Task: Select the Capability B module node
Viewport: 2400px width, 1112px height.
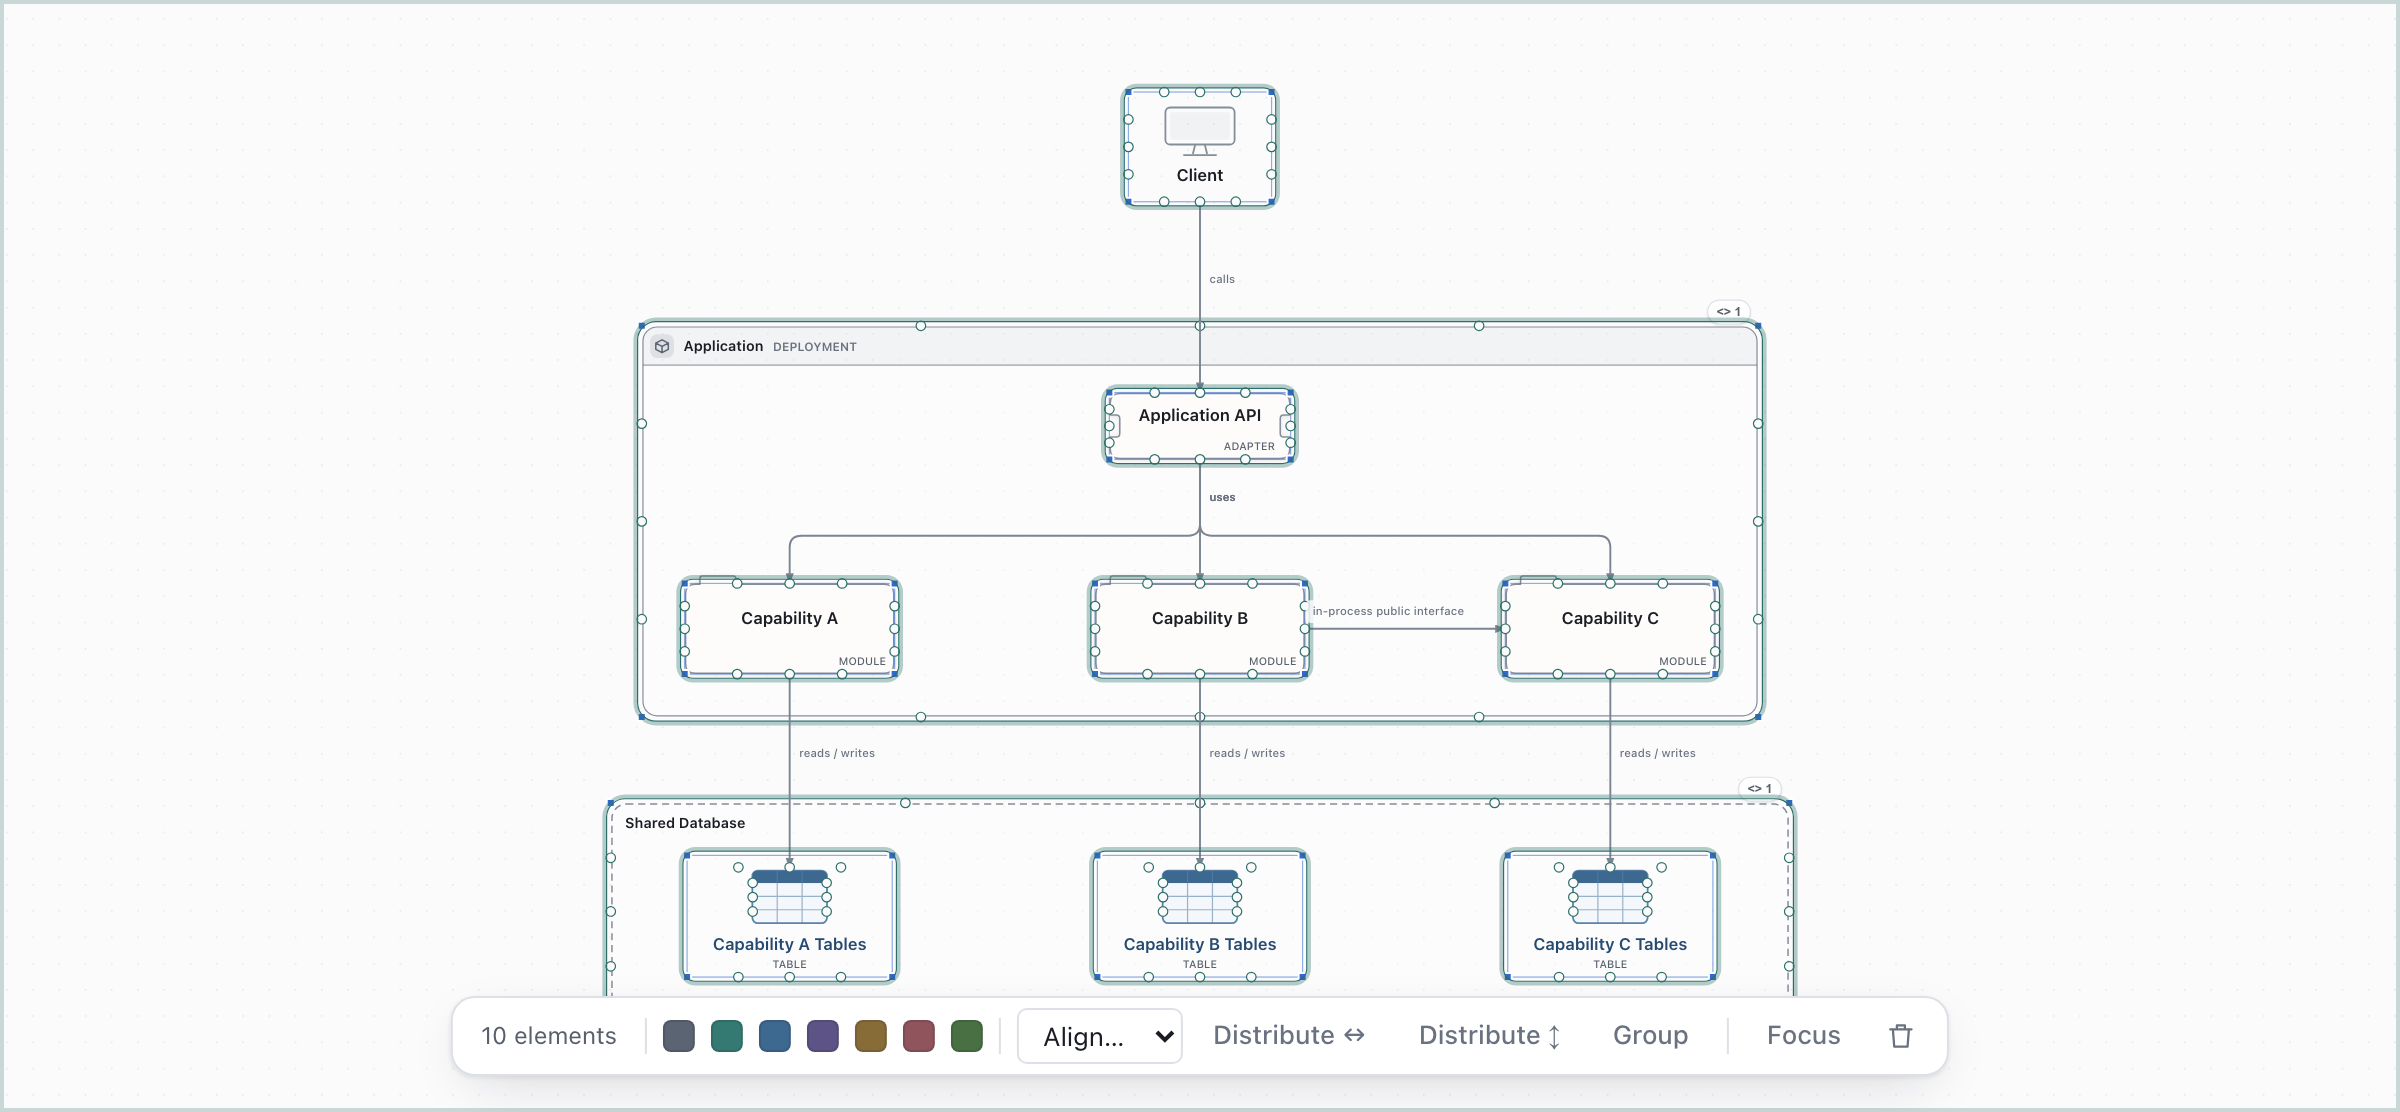Action: [1200, 628]
